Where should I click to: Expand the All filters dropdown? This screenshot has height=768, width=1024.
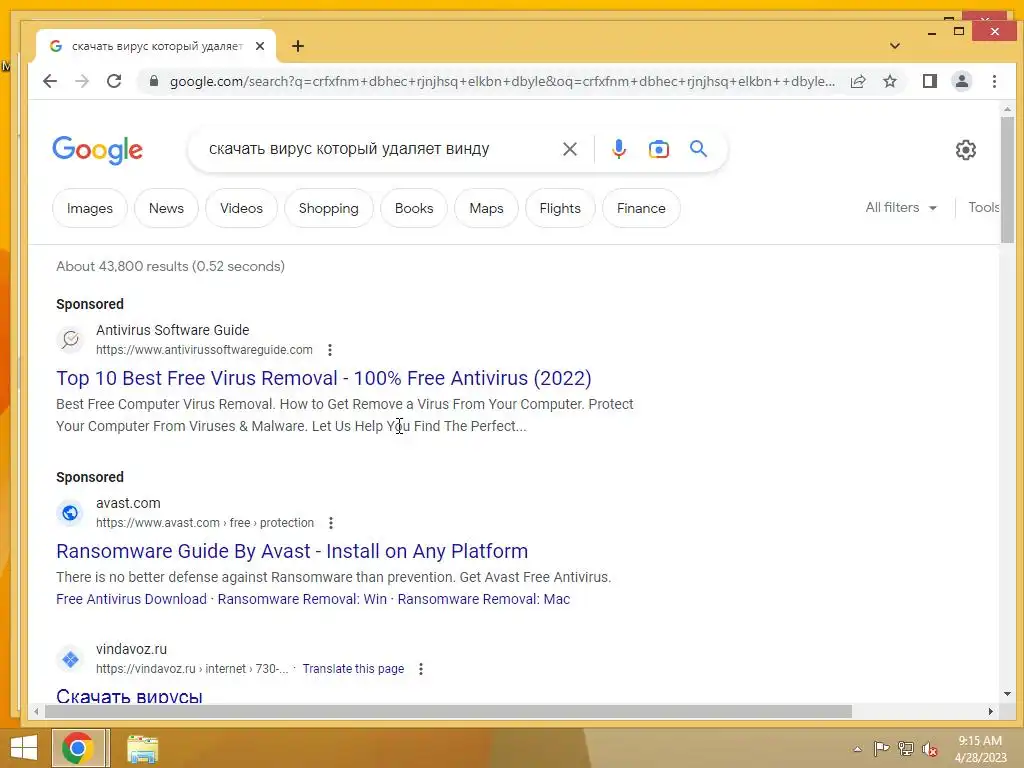pyautogui.click(x=901, y=208)
